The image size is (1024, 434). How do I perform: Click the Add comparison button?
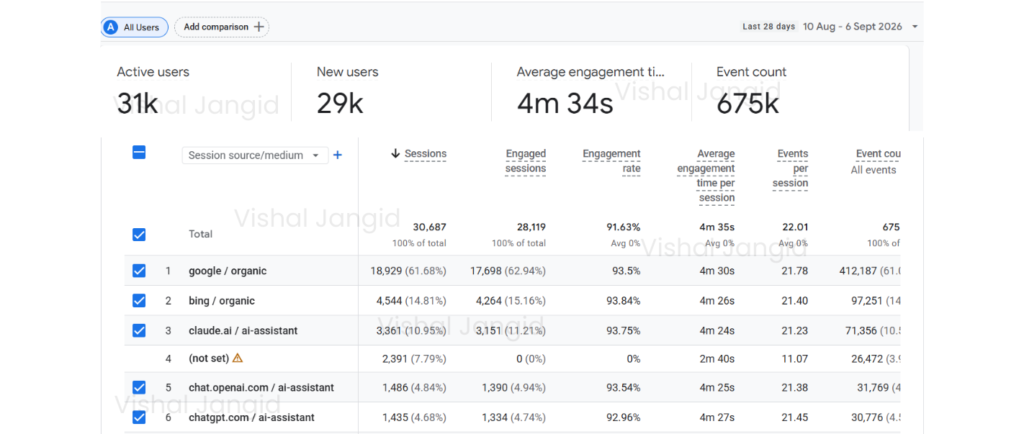coord(222,27)
